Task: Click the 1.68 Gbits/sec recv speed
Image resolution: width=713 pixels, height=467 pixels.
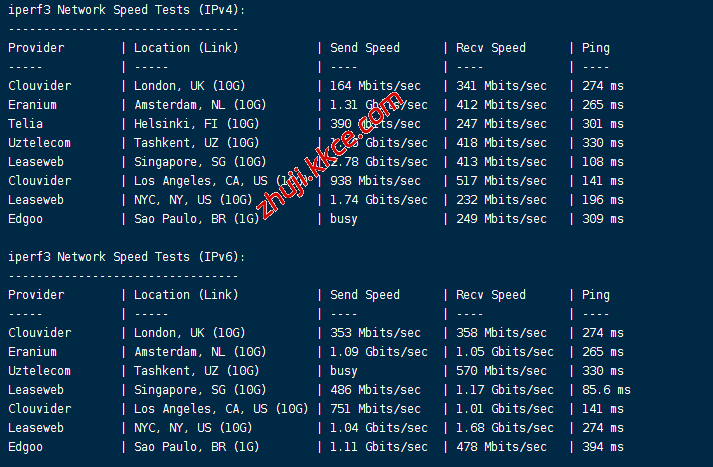Action: 504,428
